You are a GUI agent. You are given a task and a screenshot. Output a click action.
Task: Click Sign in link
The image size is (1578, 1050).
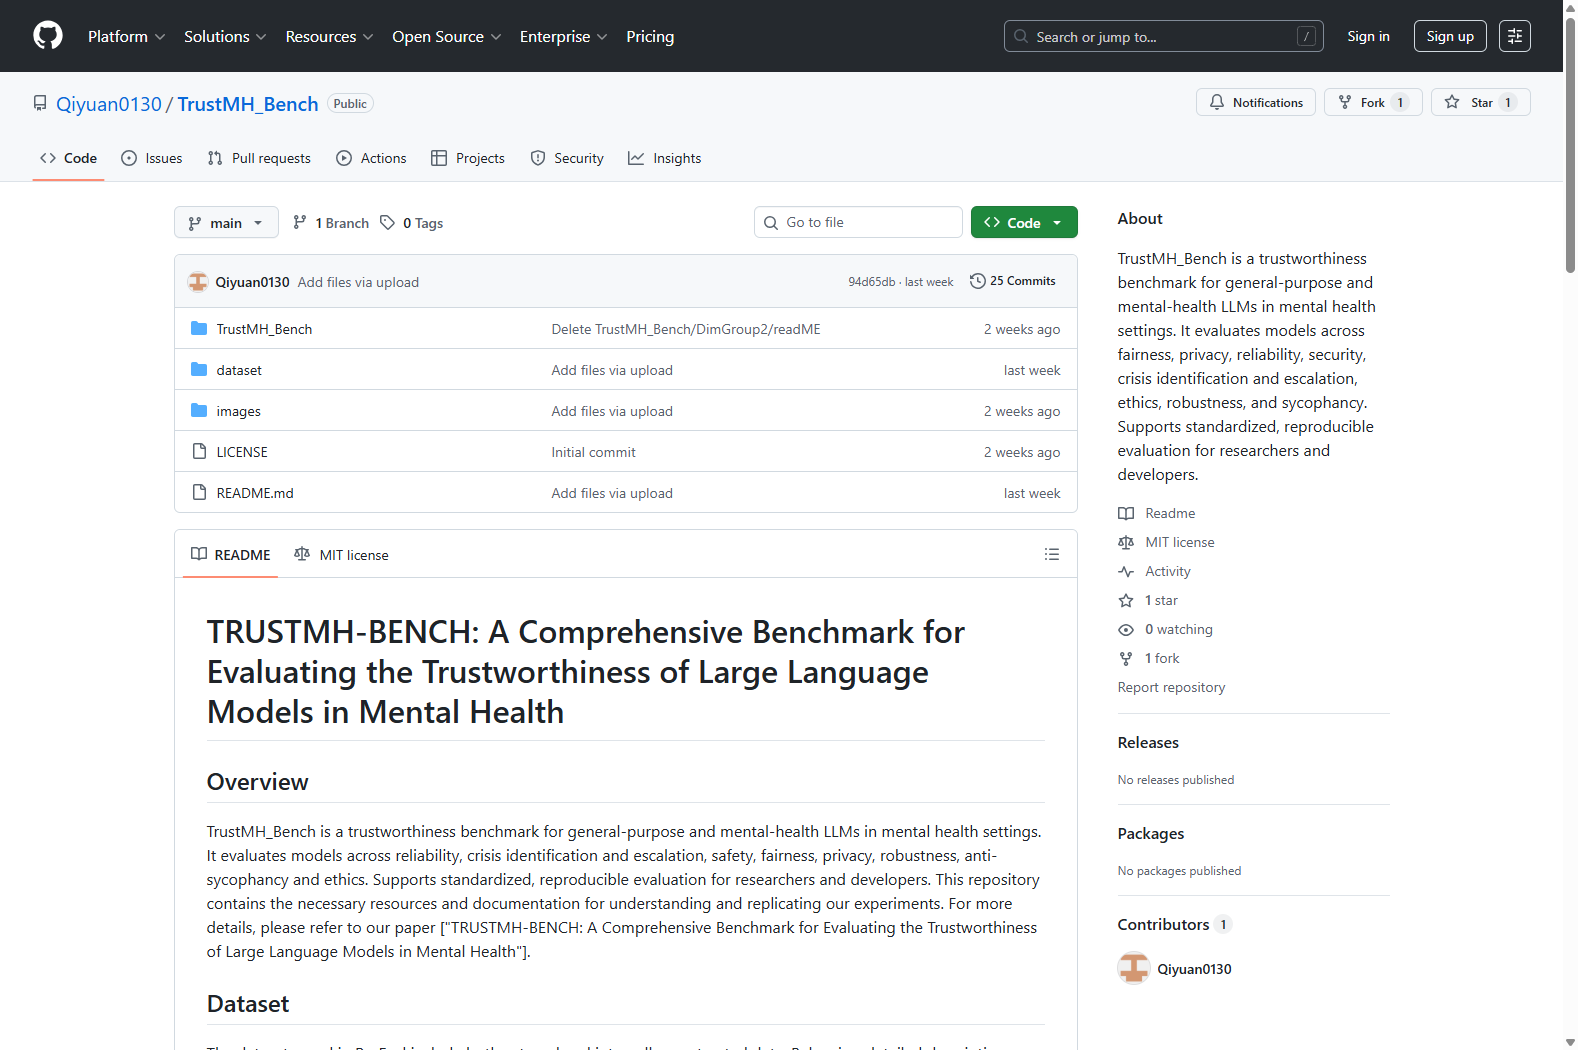1368,36
